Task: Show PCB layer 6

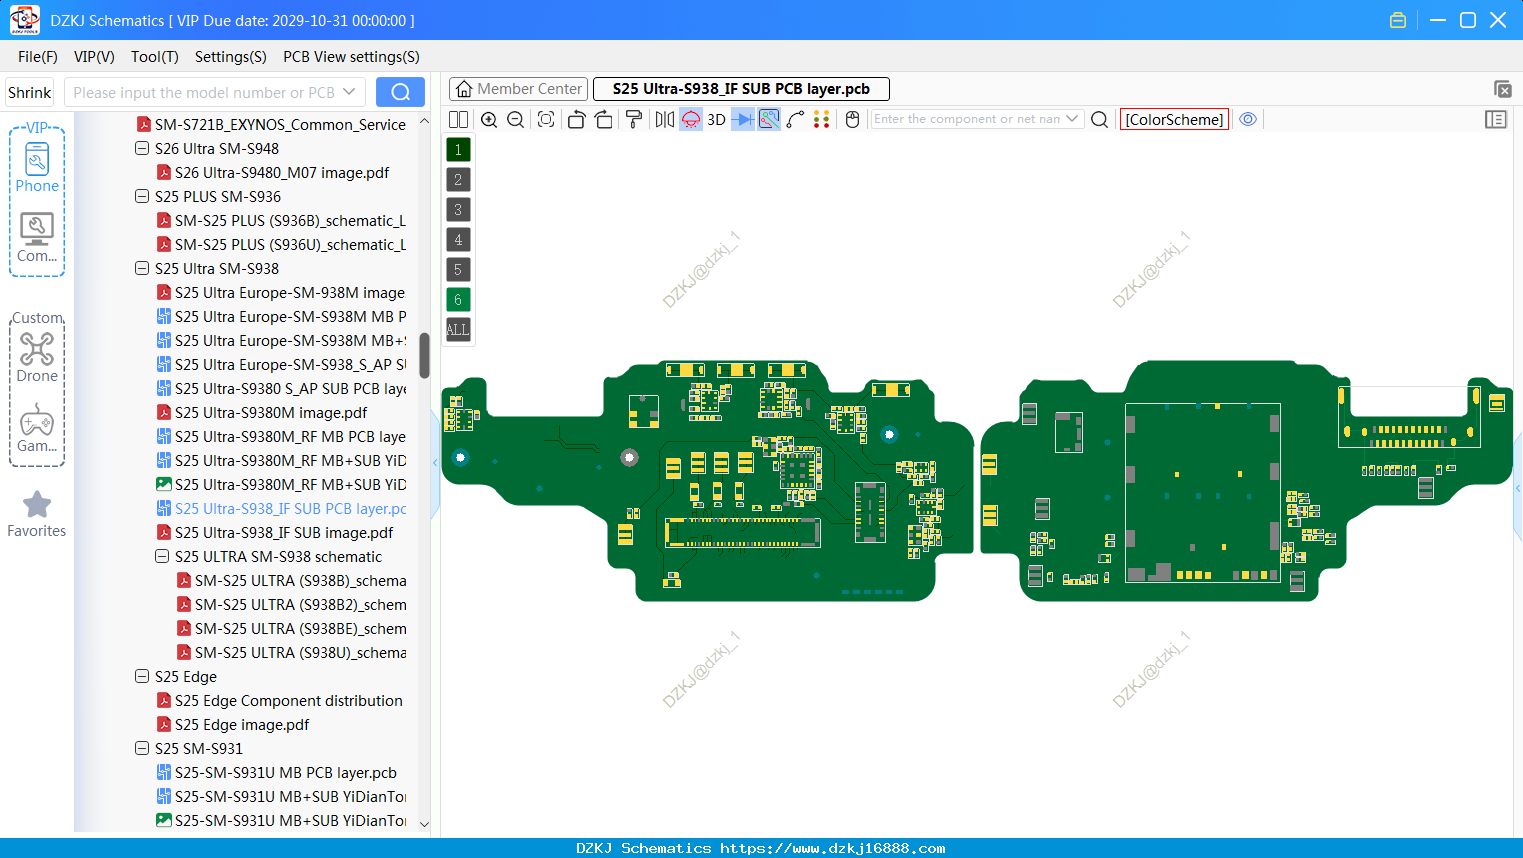Action: point(458,300)
